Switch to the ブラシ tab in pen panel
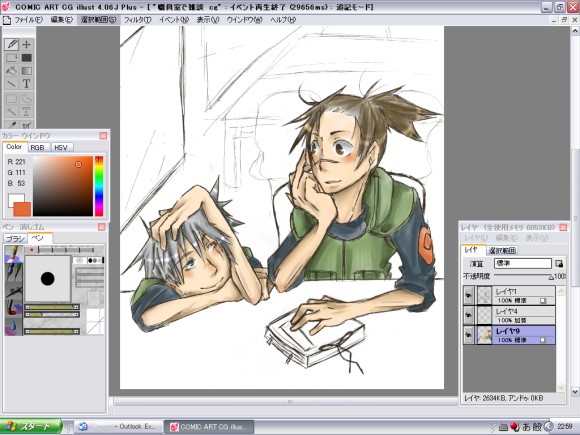Image resolution: width=580 pixels, height=435 pixels. click(15, 239)
